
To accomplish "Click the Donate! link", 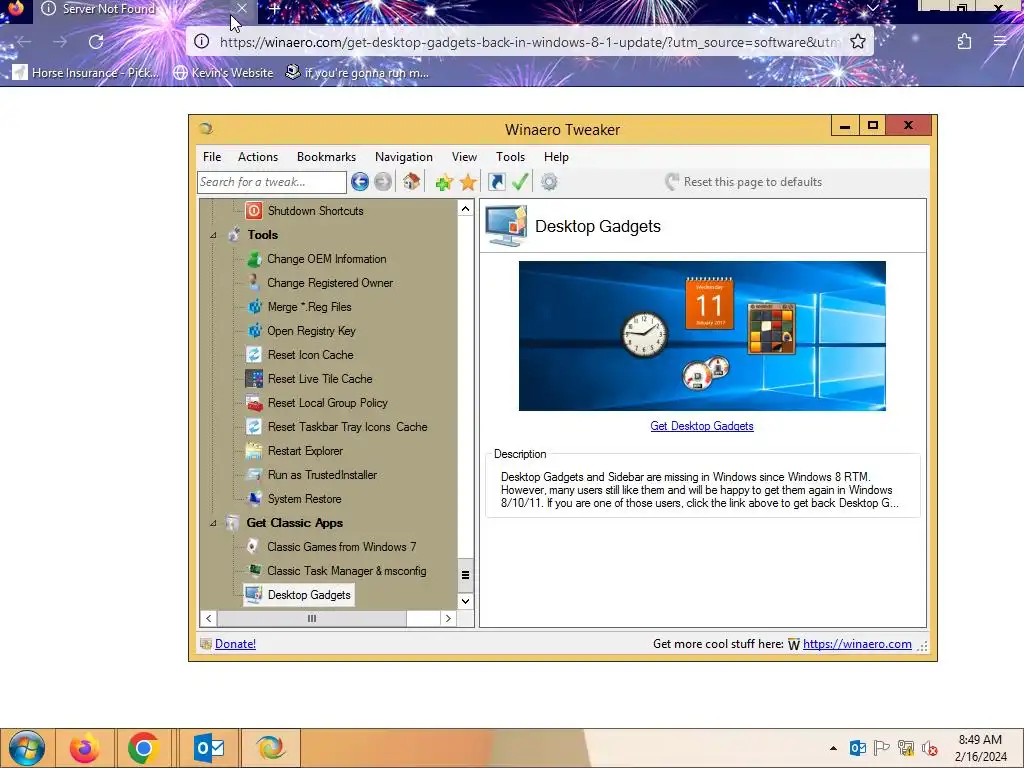I will pos(235,644).
